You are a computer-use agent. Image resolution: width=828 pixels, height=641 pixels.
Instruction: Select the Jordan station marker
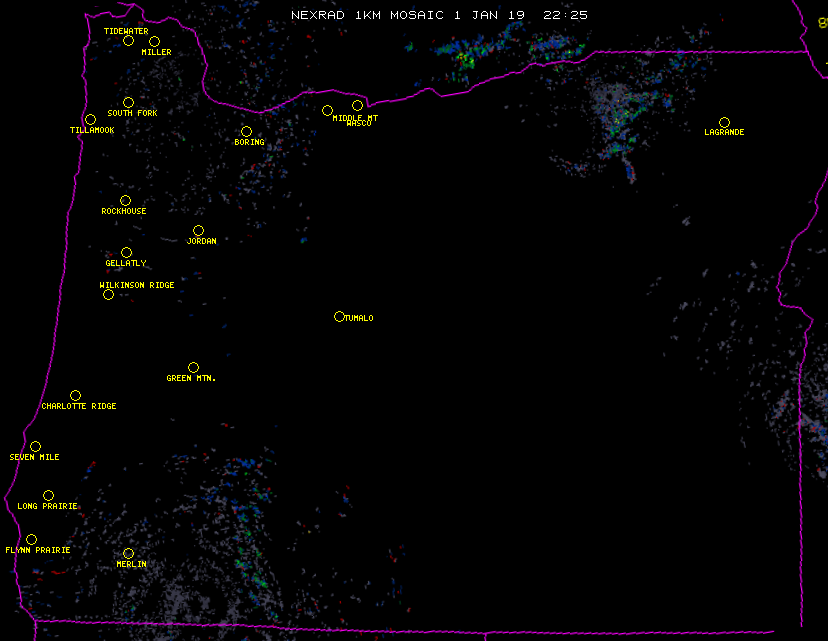tap(198, 230)
